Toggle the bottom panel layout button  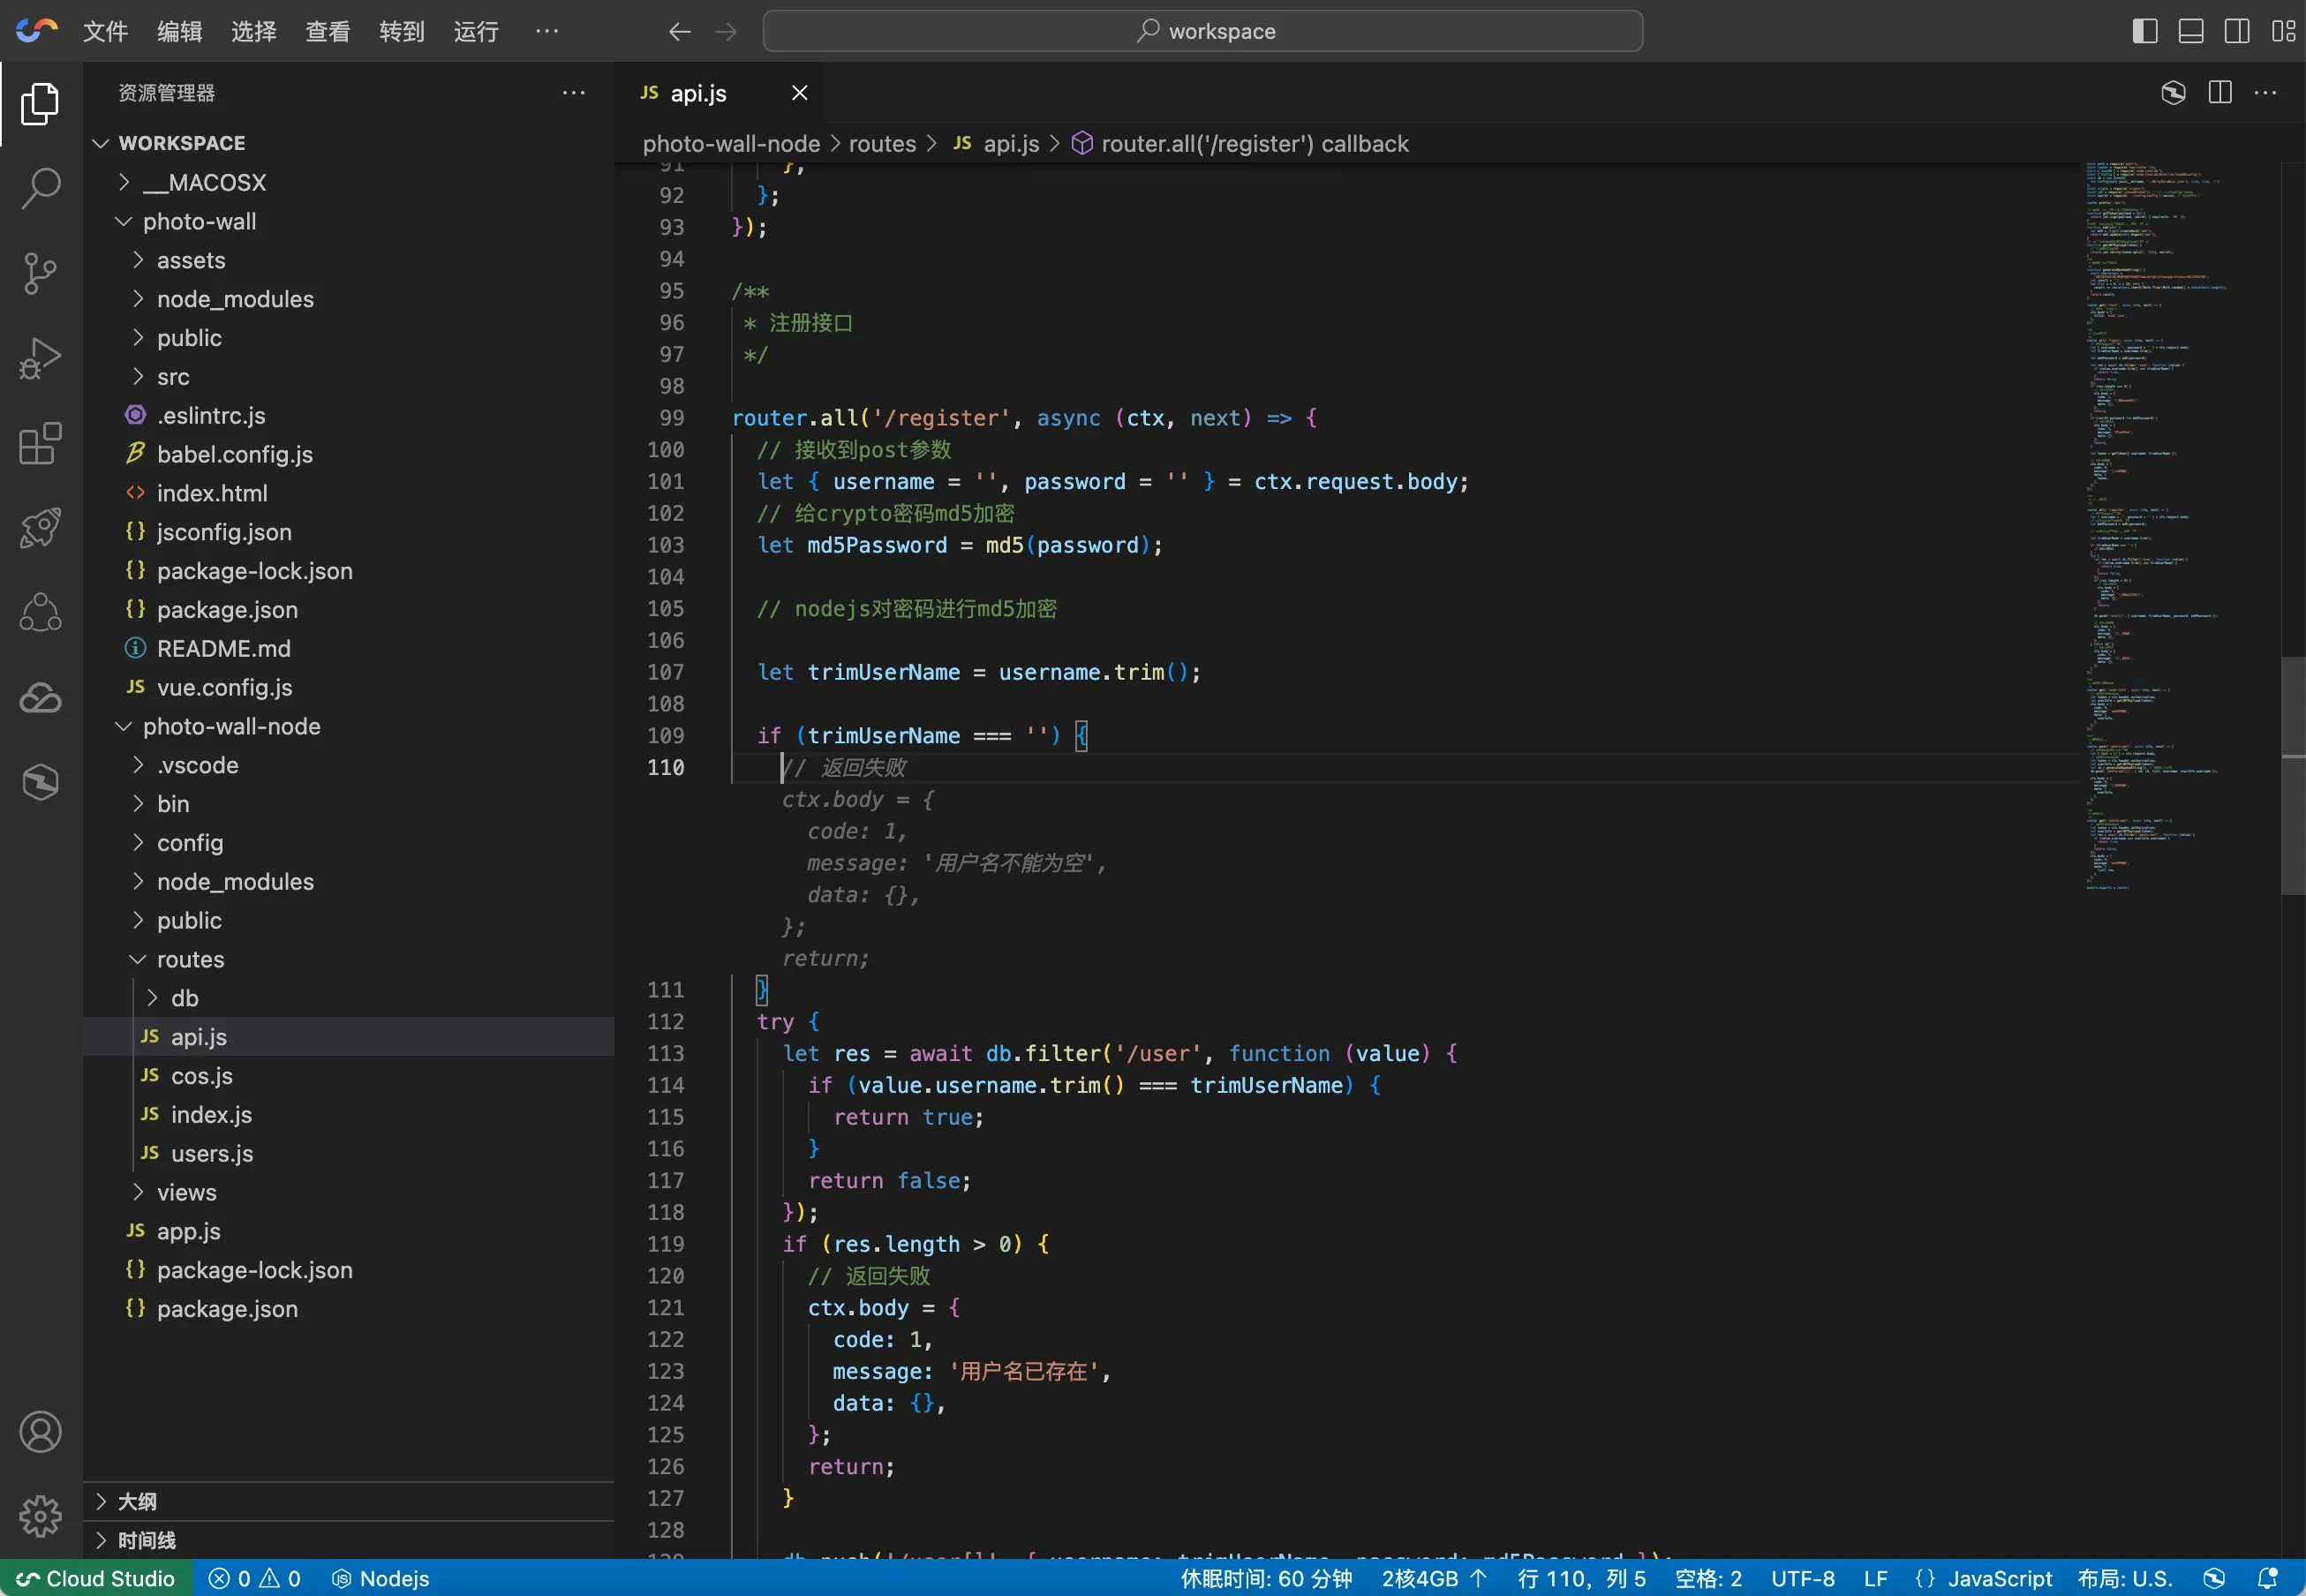click(2190, 31)
